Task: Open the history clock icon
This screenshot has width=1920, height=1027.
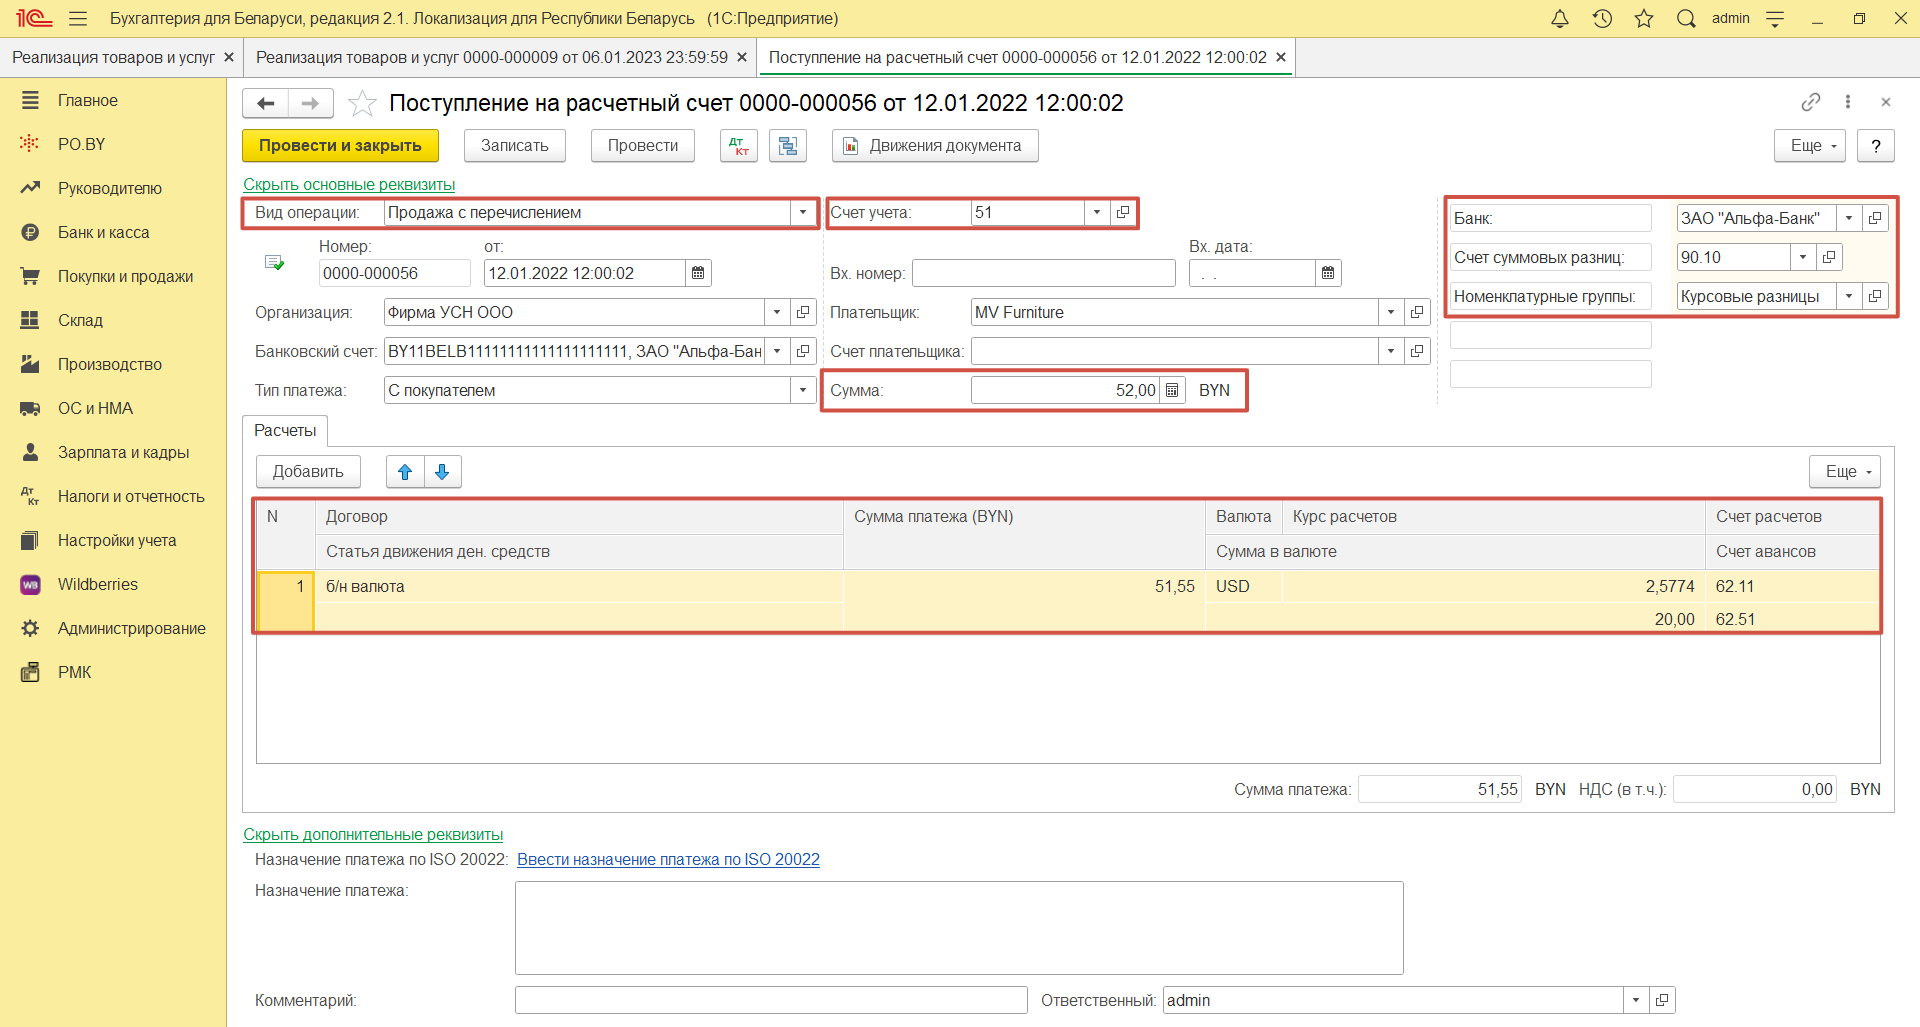Action: (x=1602, y=19)
